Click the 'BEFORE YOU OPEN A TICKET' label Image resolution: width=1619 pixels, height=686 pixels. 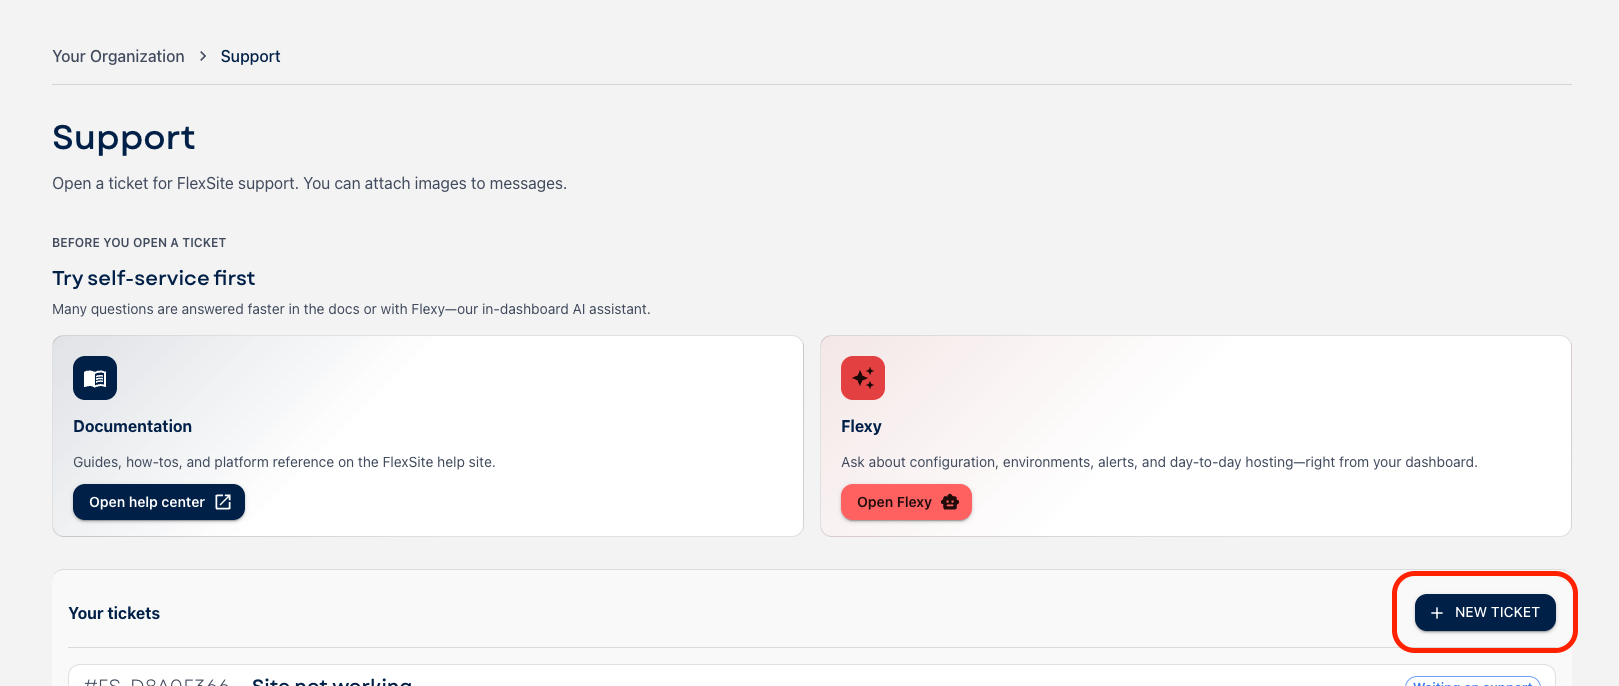(139, 243)
